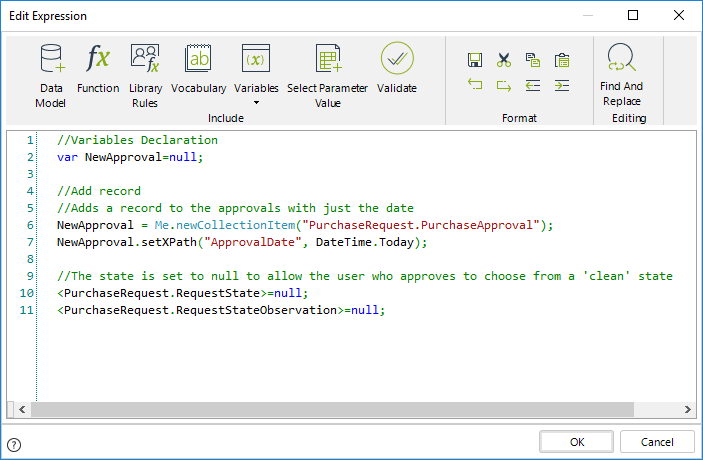This screenshot has height=460, width=703.
Task: Click the Save icon in Format group
Action: 475,60
